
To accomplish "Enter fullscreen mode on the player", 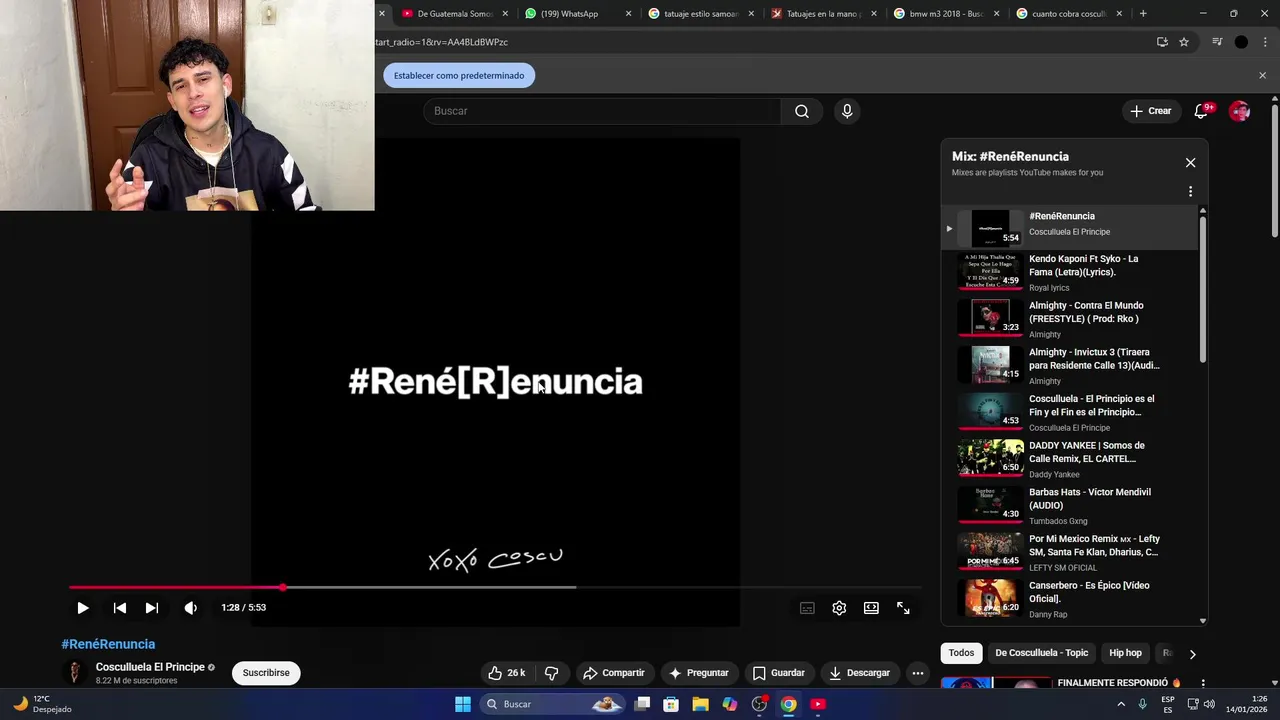I will (x=903, y=608).
